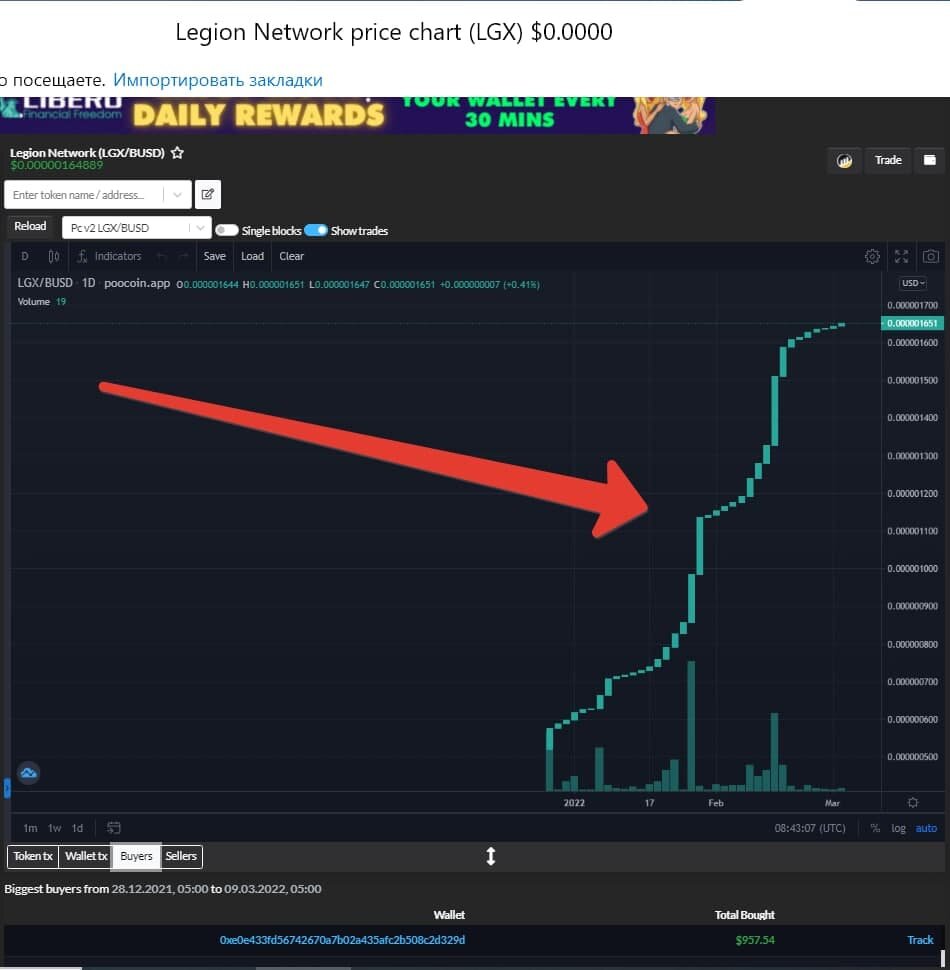Viewport: 950px width, 970px height.
Task: Switch to Buyers tab
Action: click(136, 856)
